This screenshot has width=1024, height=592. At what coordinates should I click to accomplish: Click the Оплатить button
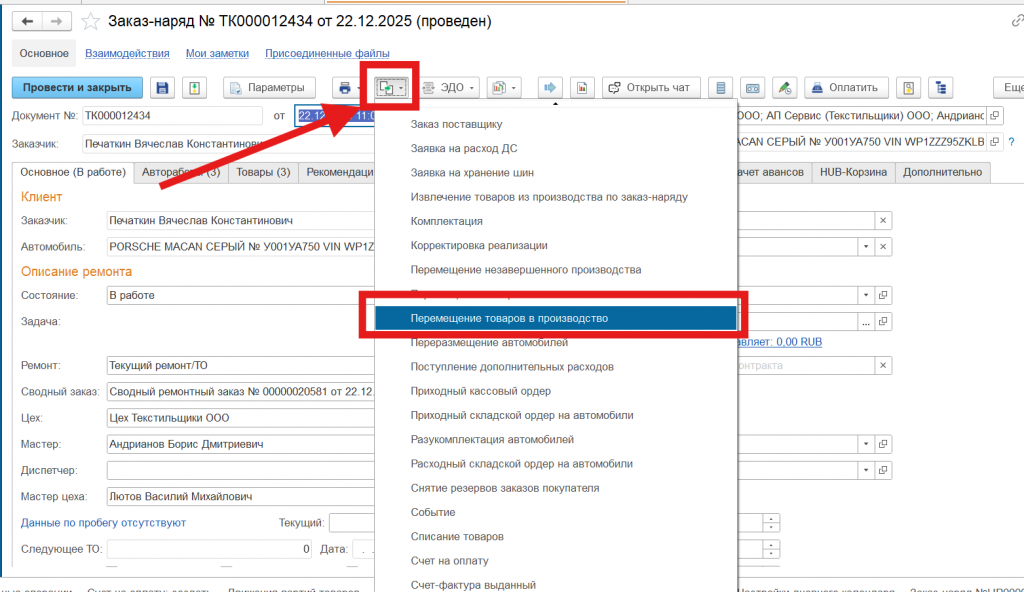[845, 88]
